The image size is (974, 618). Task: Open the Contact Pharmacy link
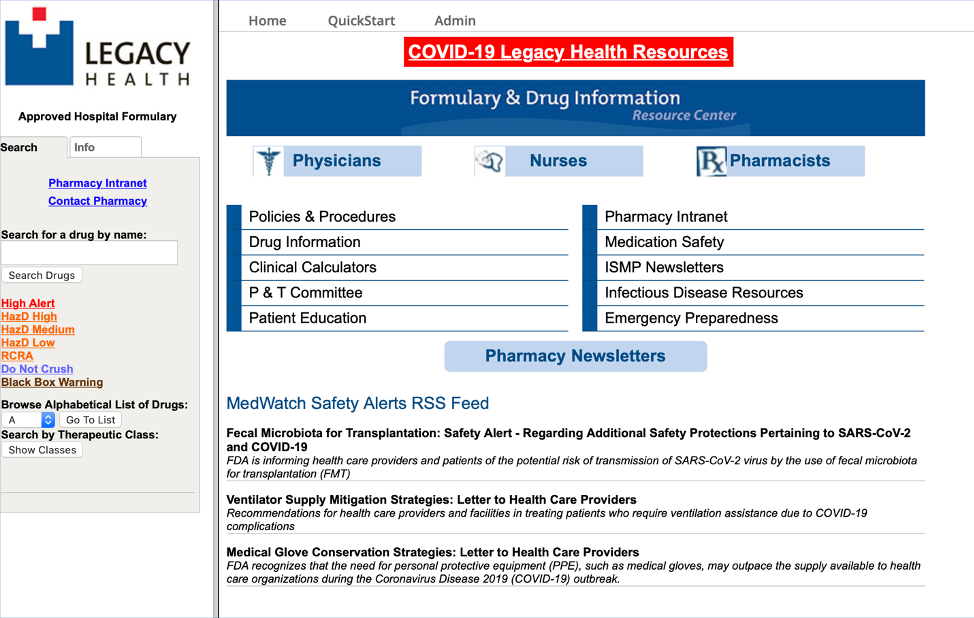pos(98,201)
